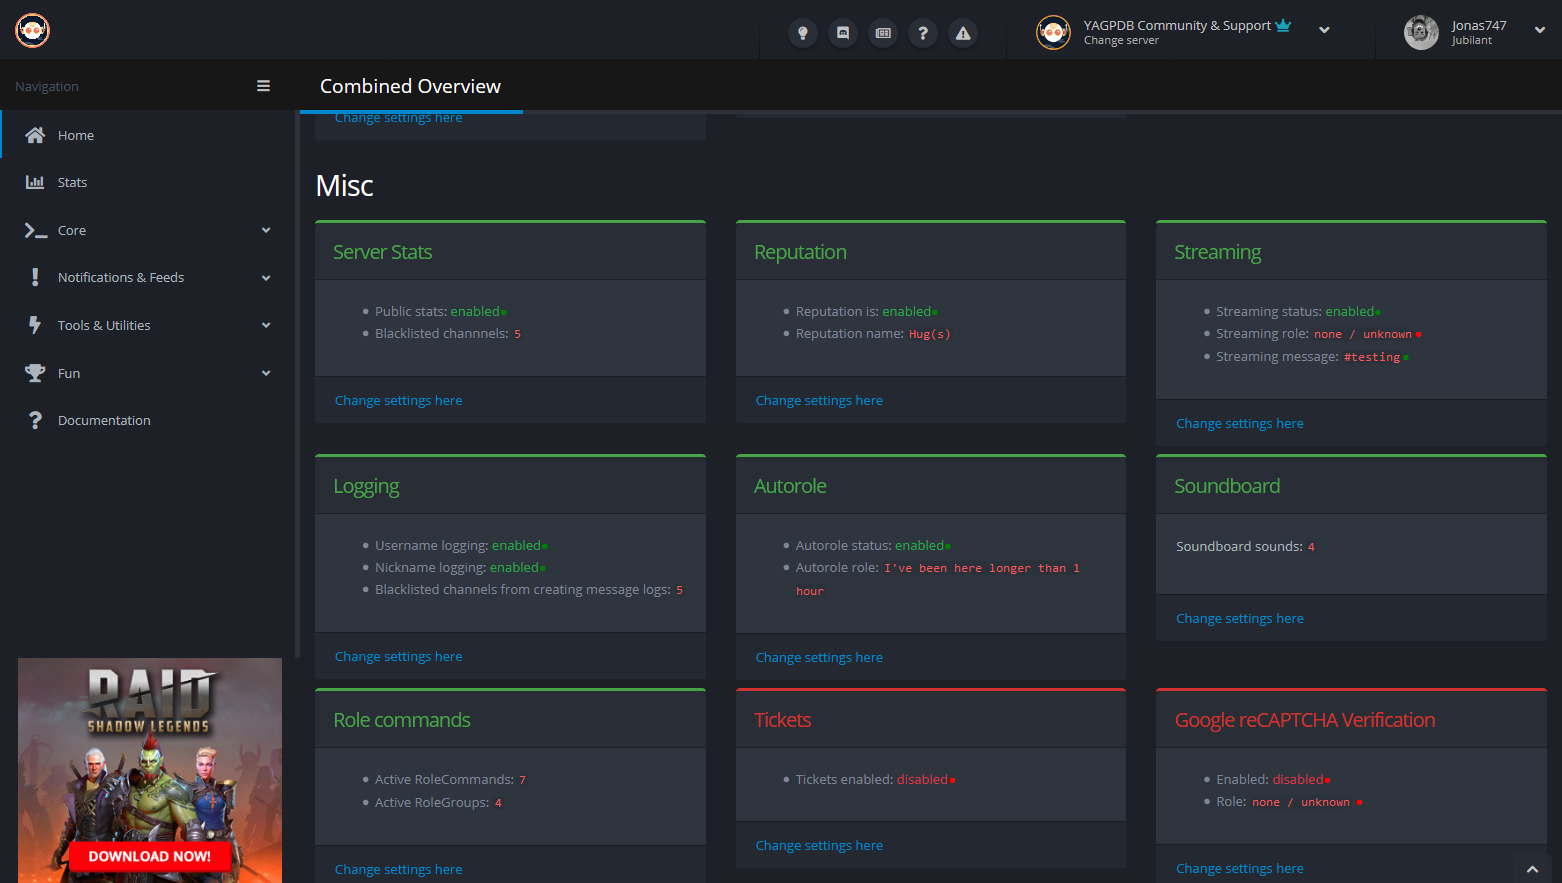Click the 'Active RoleCommands: 7' entry
1562x883 pixels.
click(x=450, y=779)
